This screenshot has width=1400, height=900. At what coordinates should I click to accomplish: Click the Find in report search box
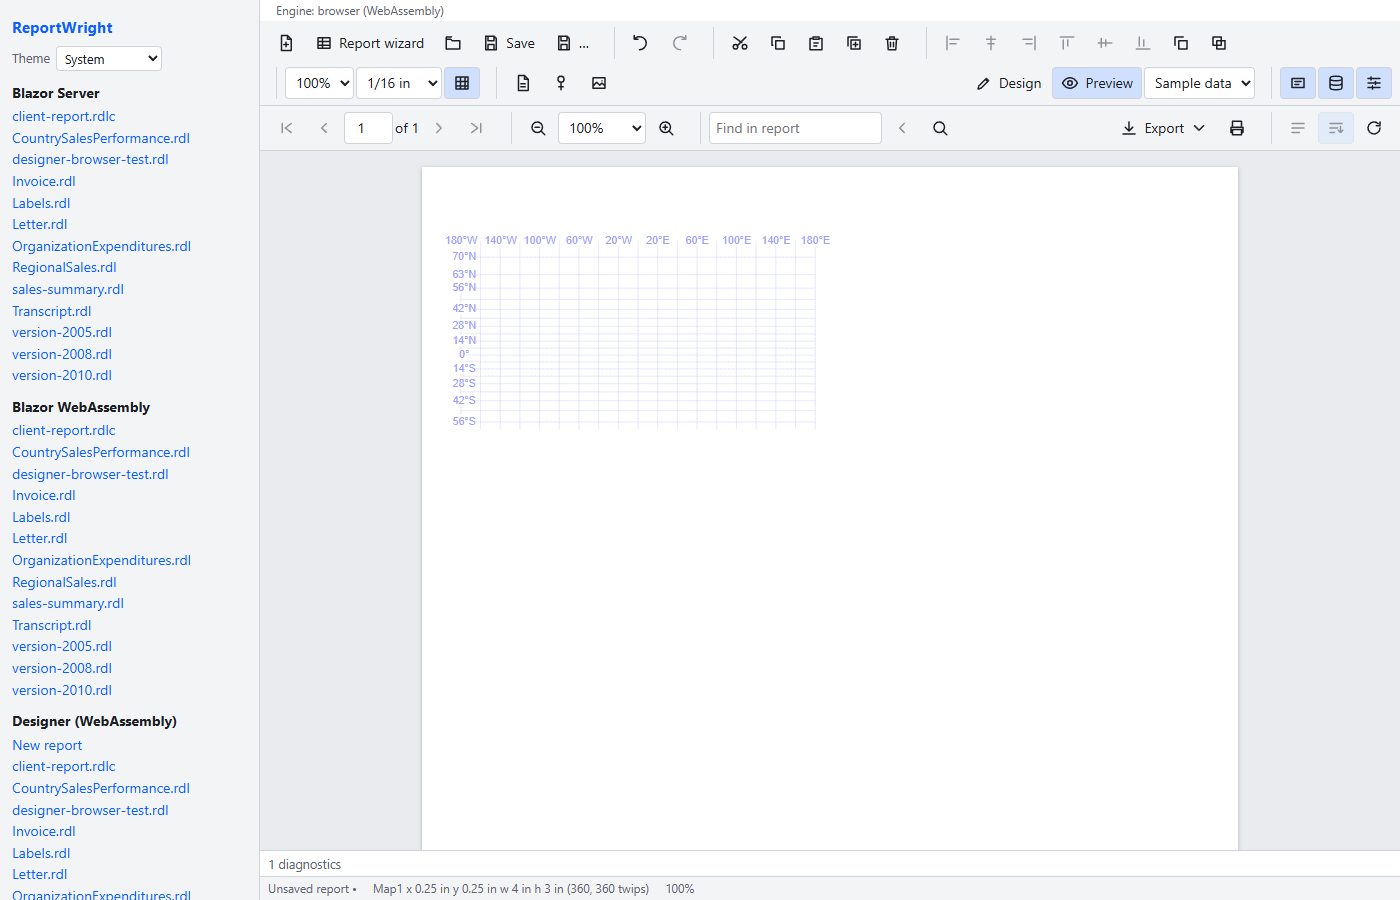795,128
